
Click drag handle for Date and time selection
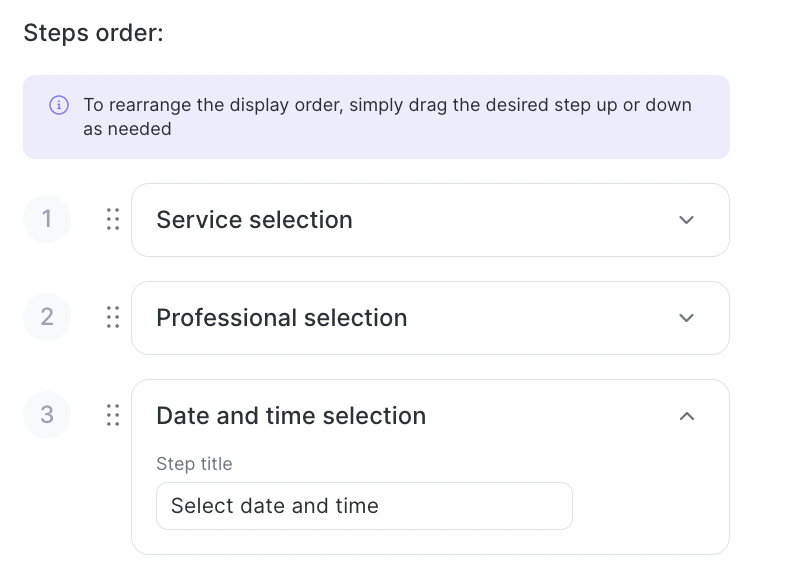[x=113, y=416]
